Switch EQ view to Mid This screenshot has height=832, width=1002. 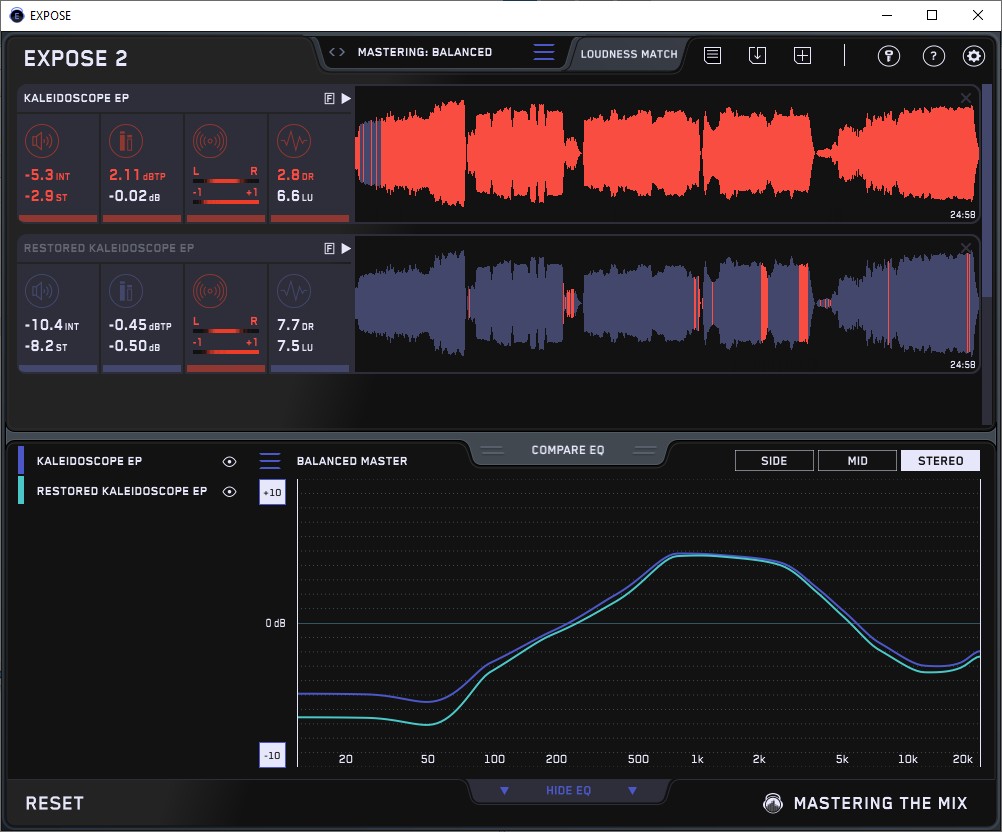(x=857, y=461)
